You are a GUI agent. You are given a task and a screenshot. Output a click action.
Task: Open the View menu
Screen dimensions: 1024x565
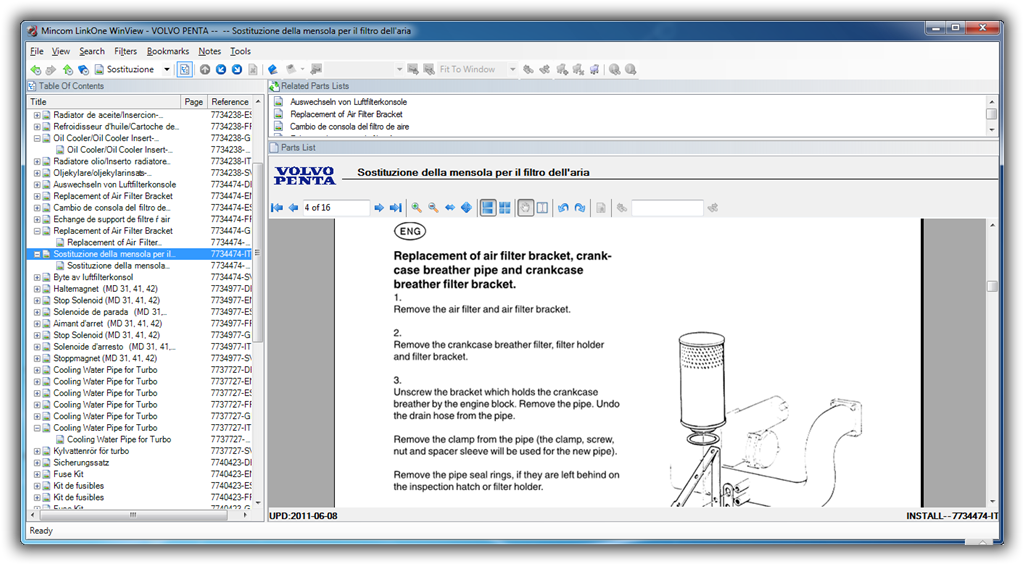(61, 51)
